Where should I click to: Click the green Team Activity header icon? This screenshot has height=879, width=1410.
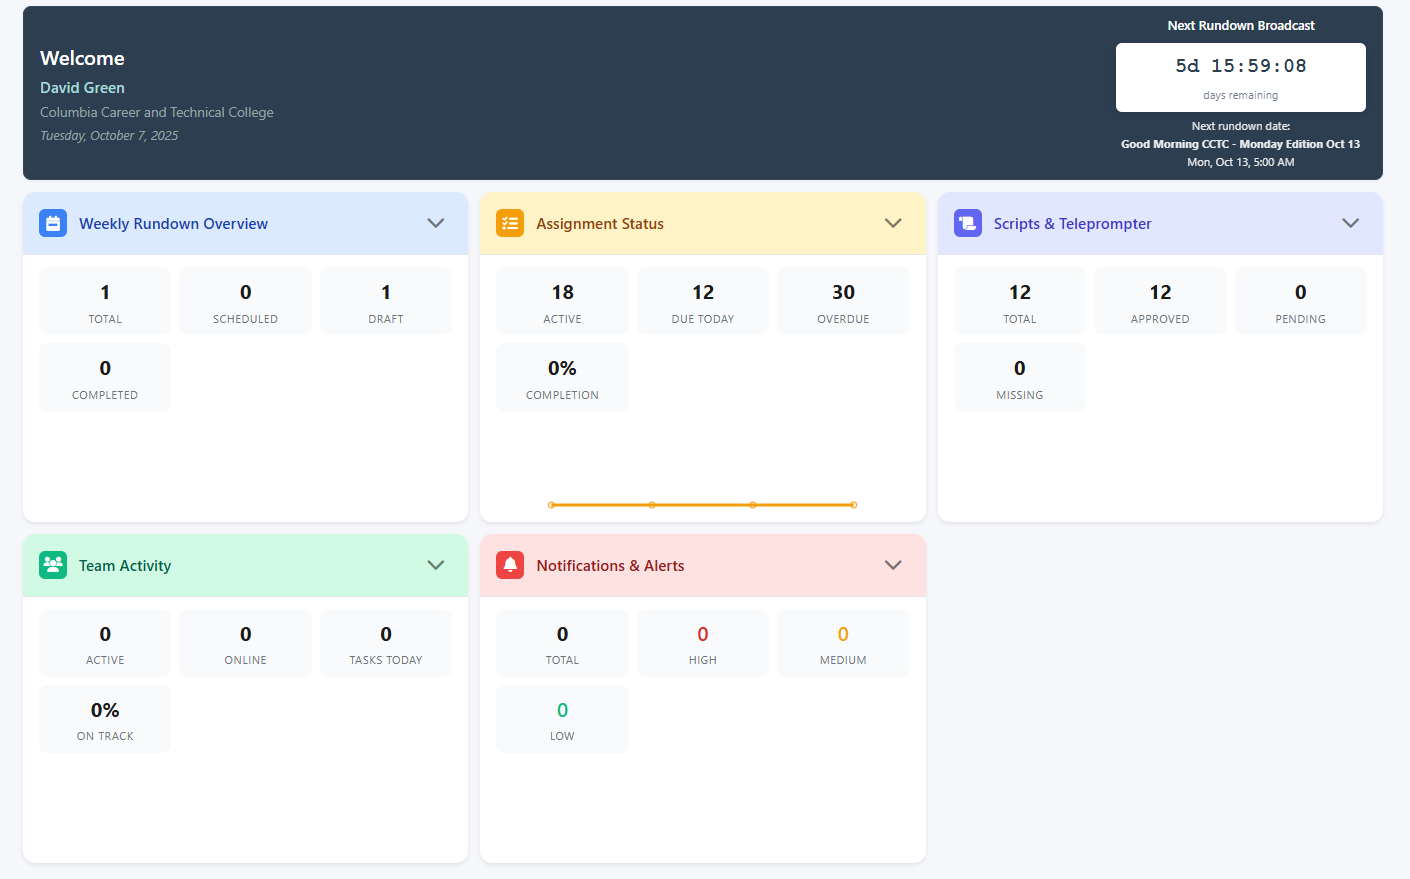tap(53, 565)
